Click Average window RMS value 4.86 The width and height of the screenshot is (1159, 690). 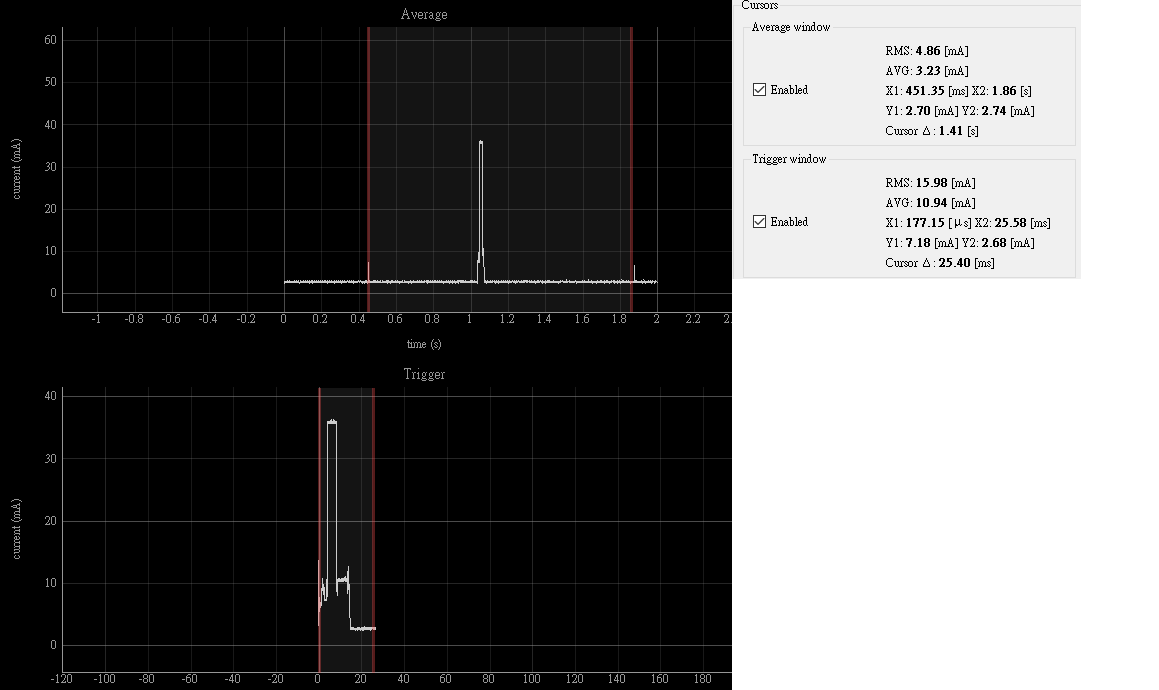pyautogui.click(x=928, y=51)
